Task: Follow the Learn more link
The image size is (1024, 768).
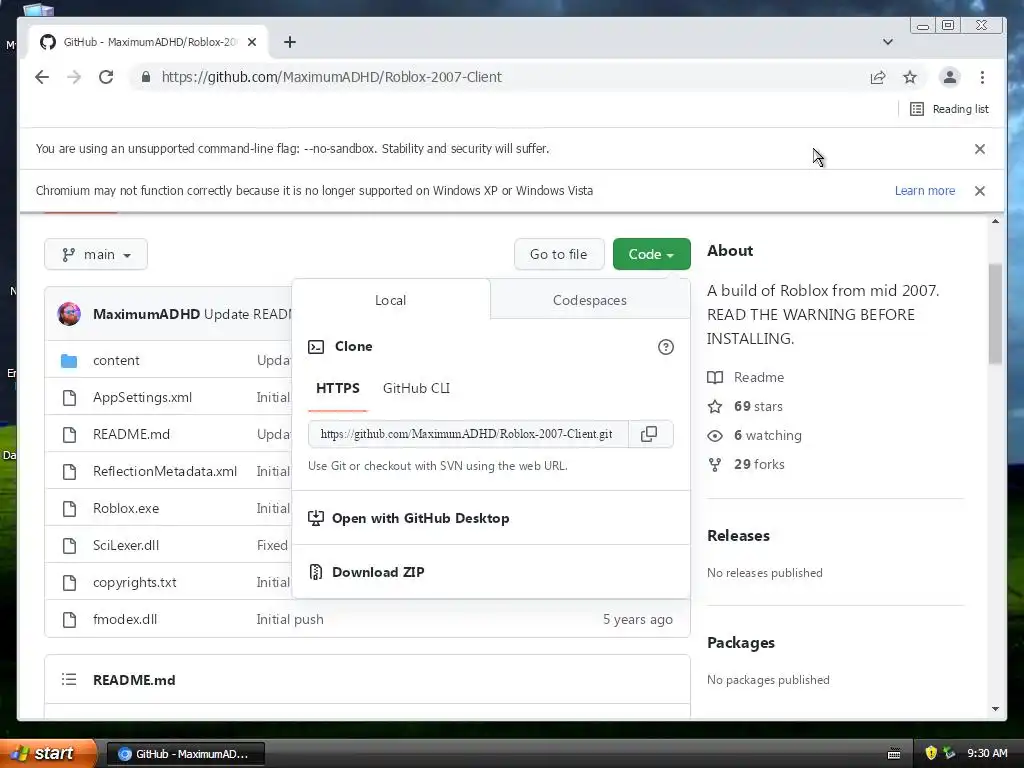Action: (x=925, y=191)
